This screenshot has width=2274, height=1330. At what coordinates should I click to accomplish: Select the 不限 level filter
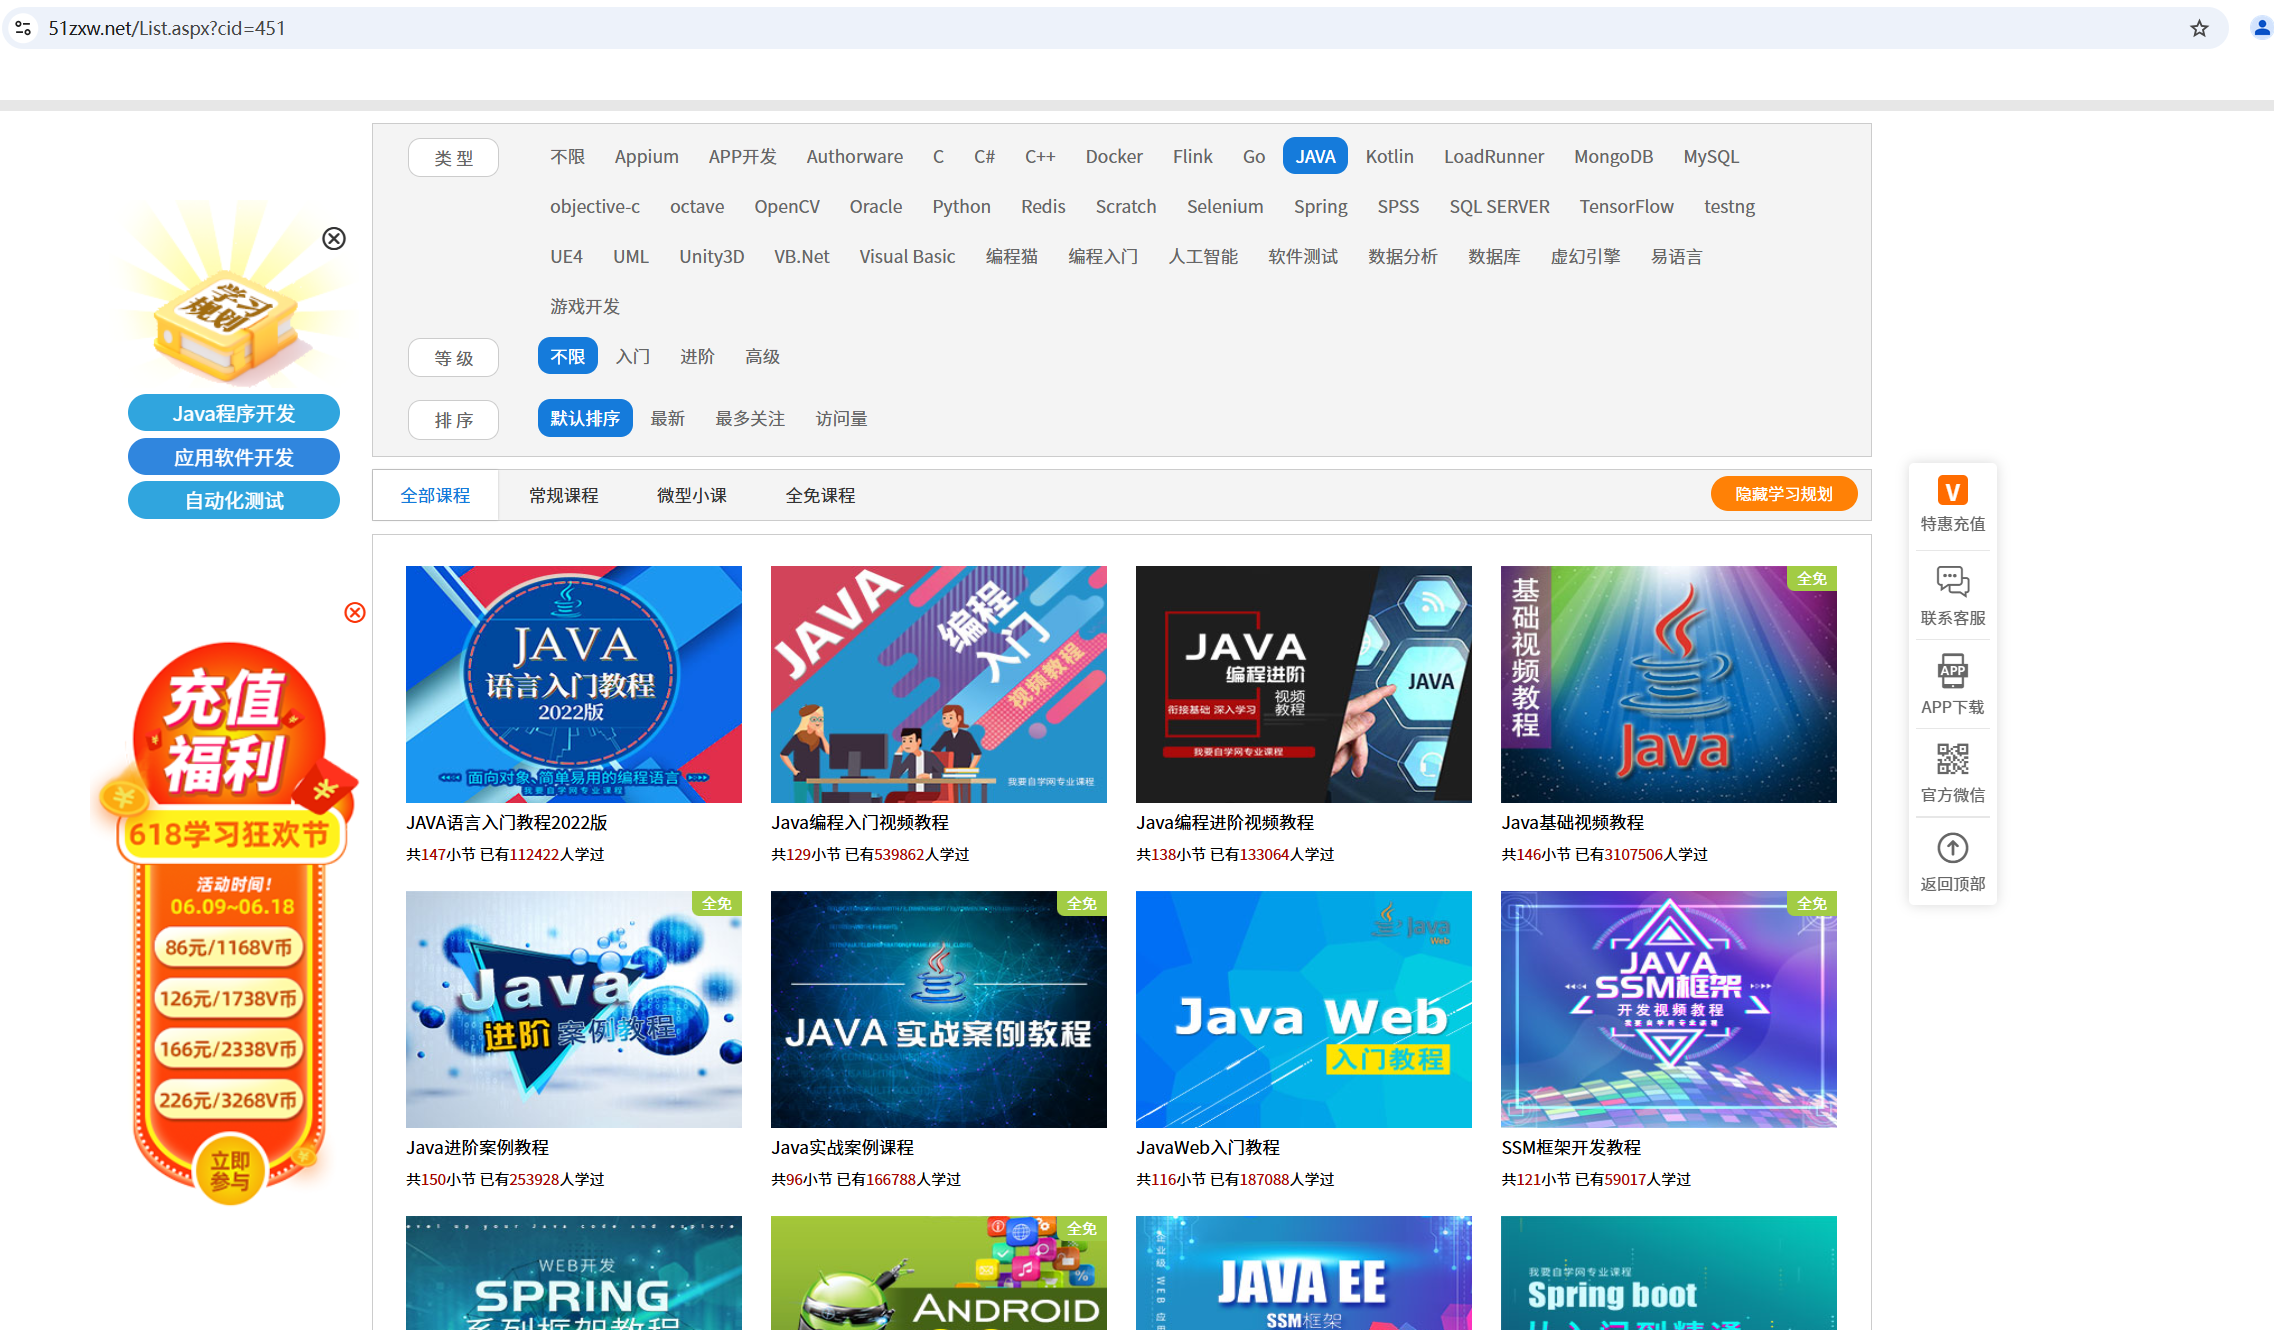pos(567,356)
